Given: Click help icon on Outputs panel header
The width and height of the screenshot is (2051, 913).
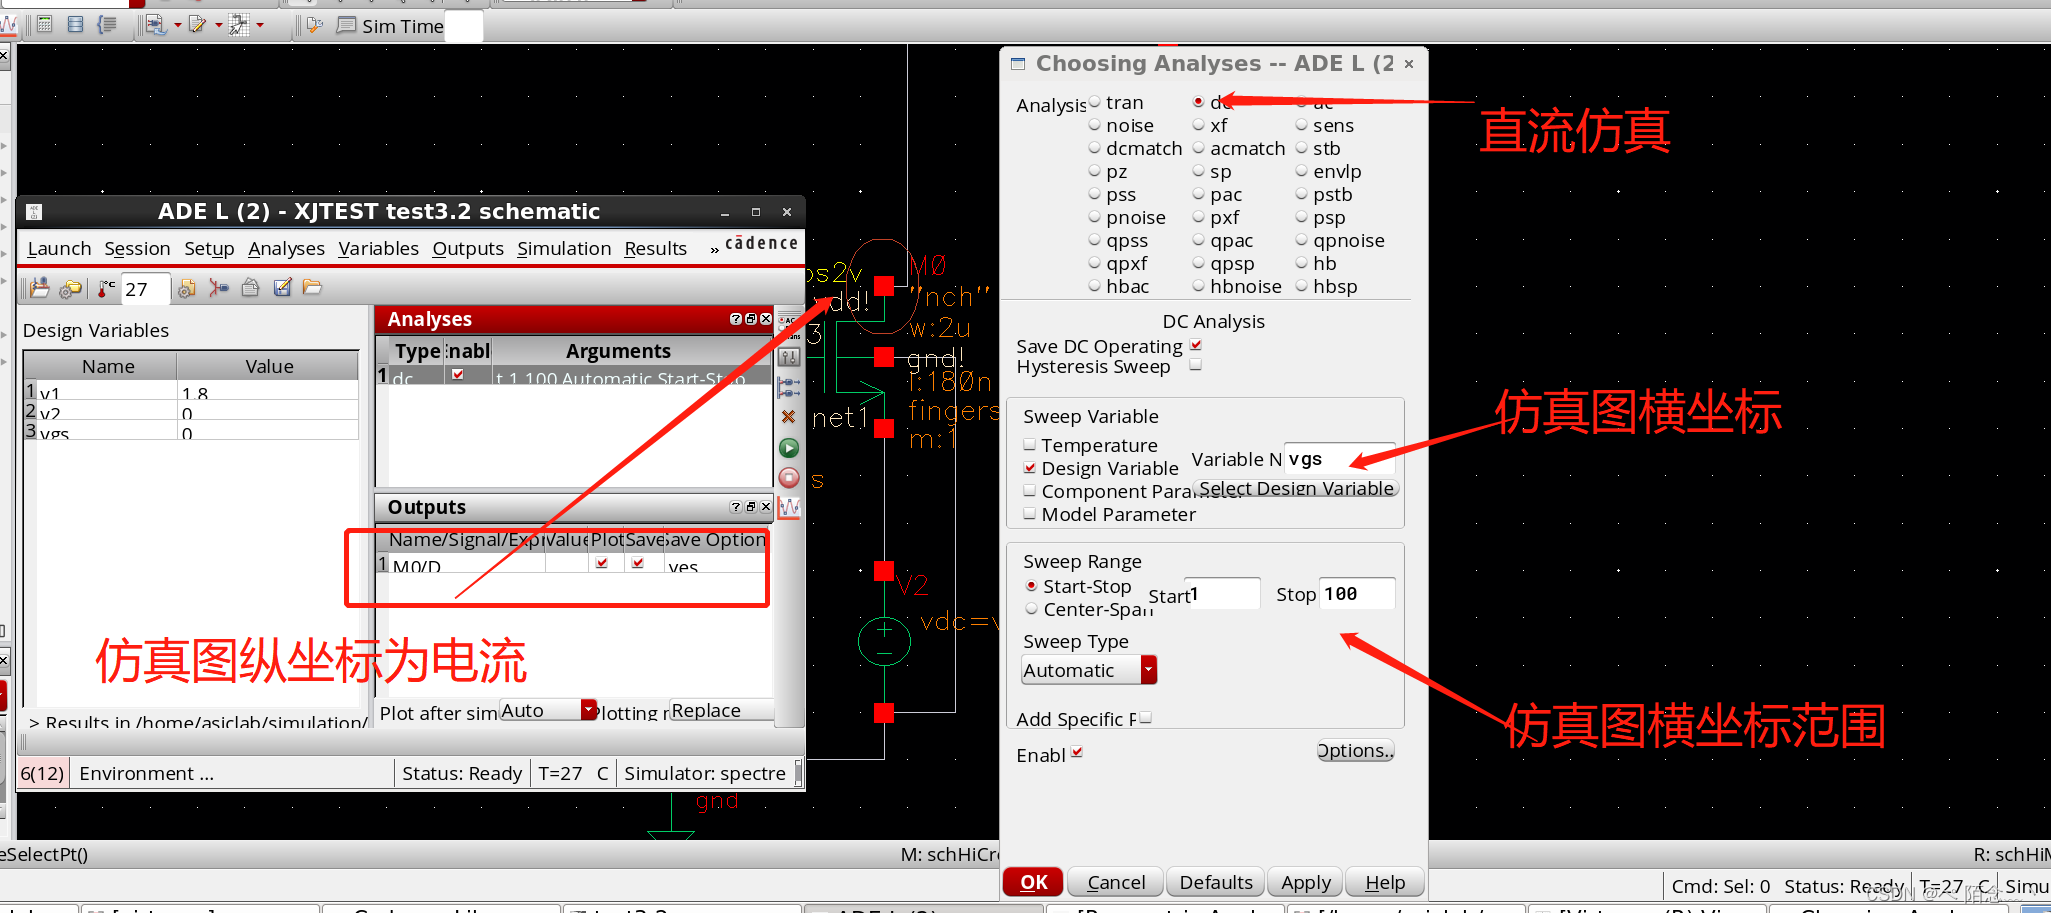Looking at the screenshot, I should coord(736,507).
